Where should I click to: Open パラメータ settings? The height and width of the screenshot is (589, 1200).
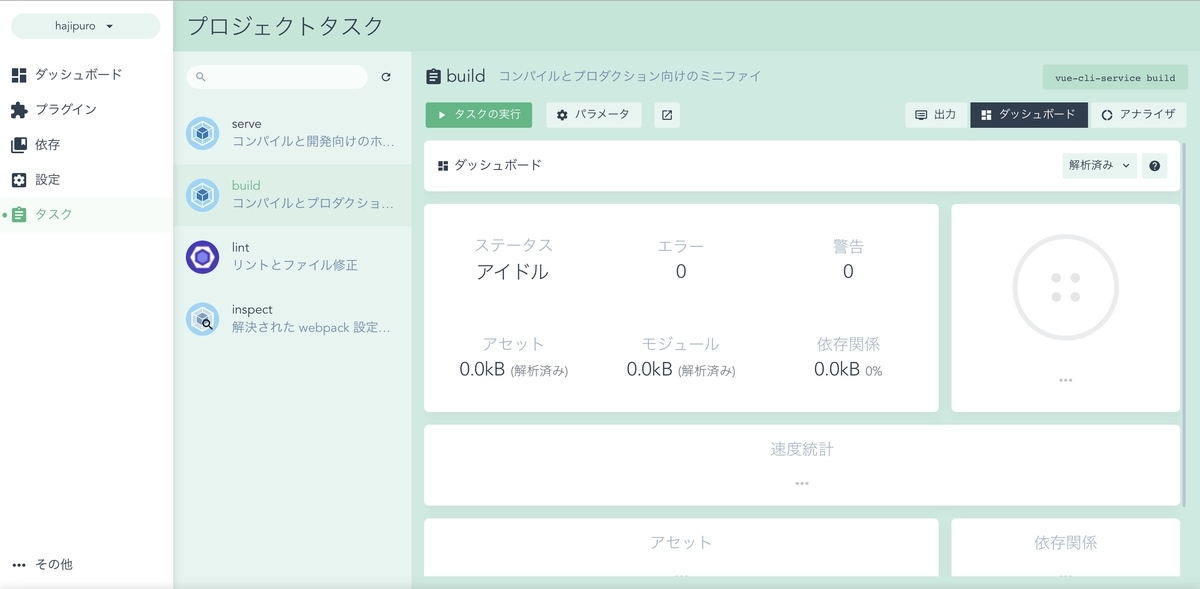594,115
